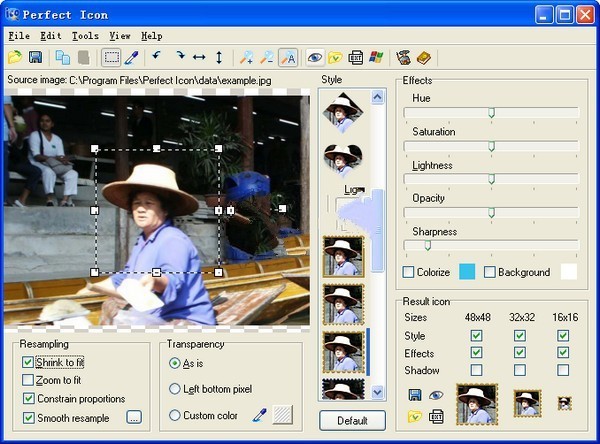Viewport: 600px width, 444px height.
Task: Click the Open file toolbar icon
Action: [x=16, y=58]
